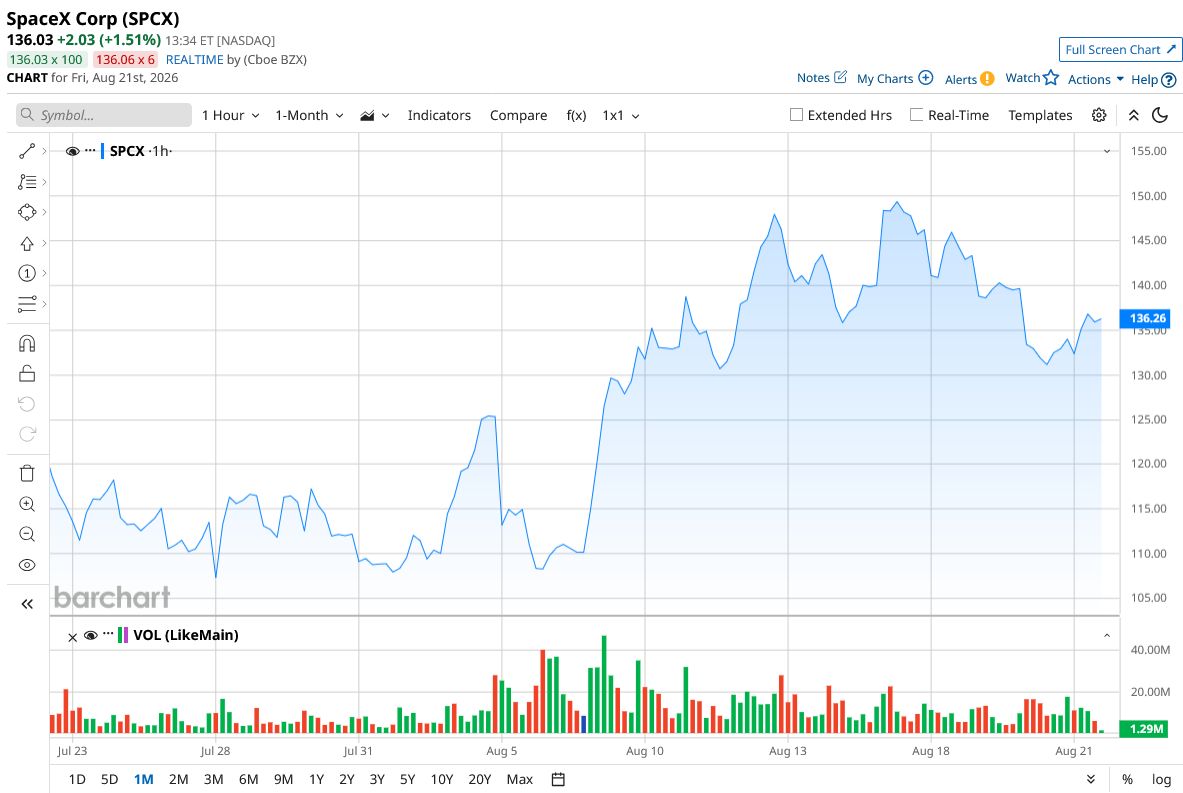Choose the arrow marker tool
Image resolution: width=1183 pixels, height=793 pixels.
pyautogui.click(x=26, y=243)
